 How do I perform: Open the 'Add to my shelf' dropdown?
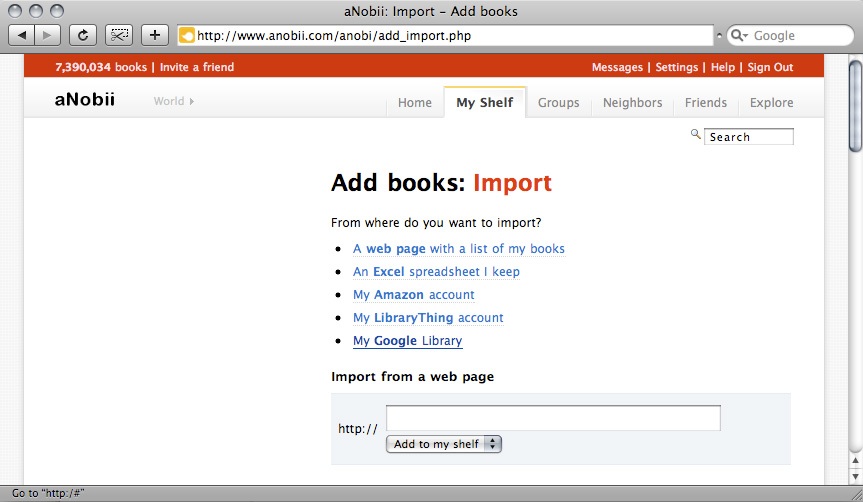(444, 444)
